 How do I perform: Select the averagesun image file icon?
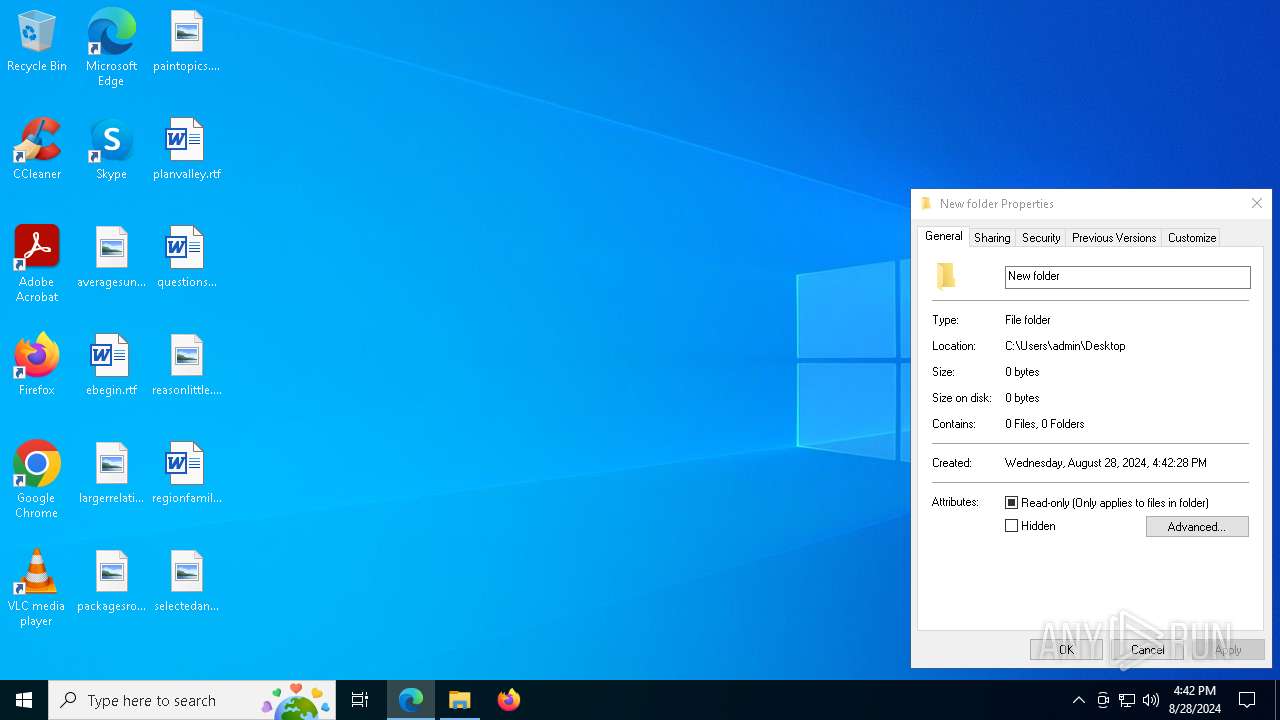111,258
